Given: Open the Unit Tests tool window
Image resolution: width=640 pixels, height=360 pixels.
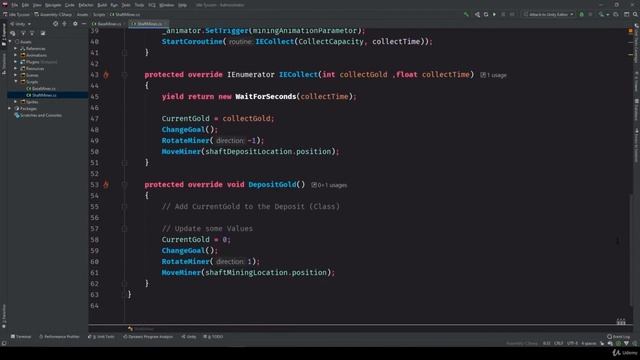Looking at the screenshot, I should pos(101,337).
